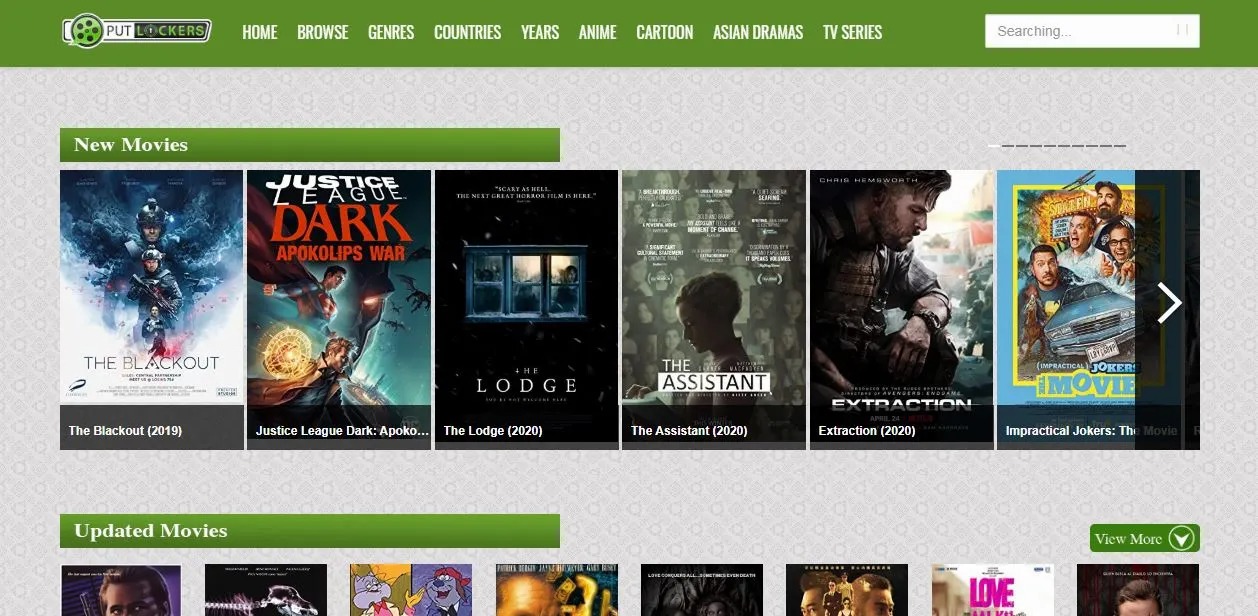Expand the Years menu
The image size is (1258, 616).
[539, 32]
